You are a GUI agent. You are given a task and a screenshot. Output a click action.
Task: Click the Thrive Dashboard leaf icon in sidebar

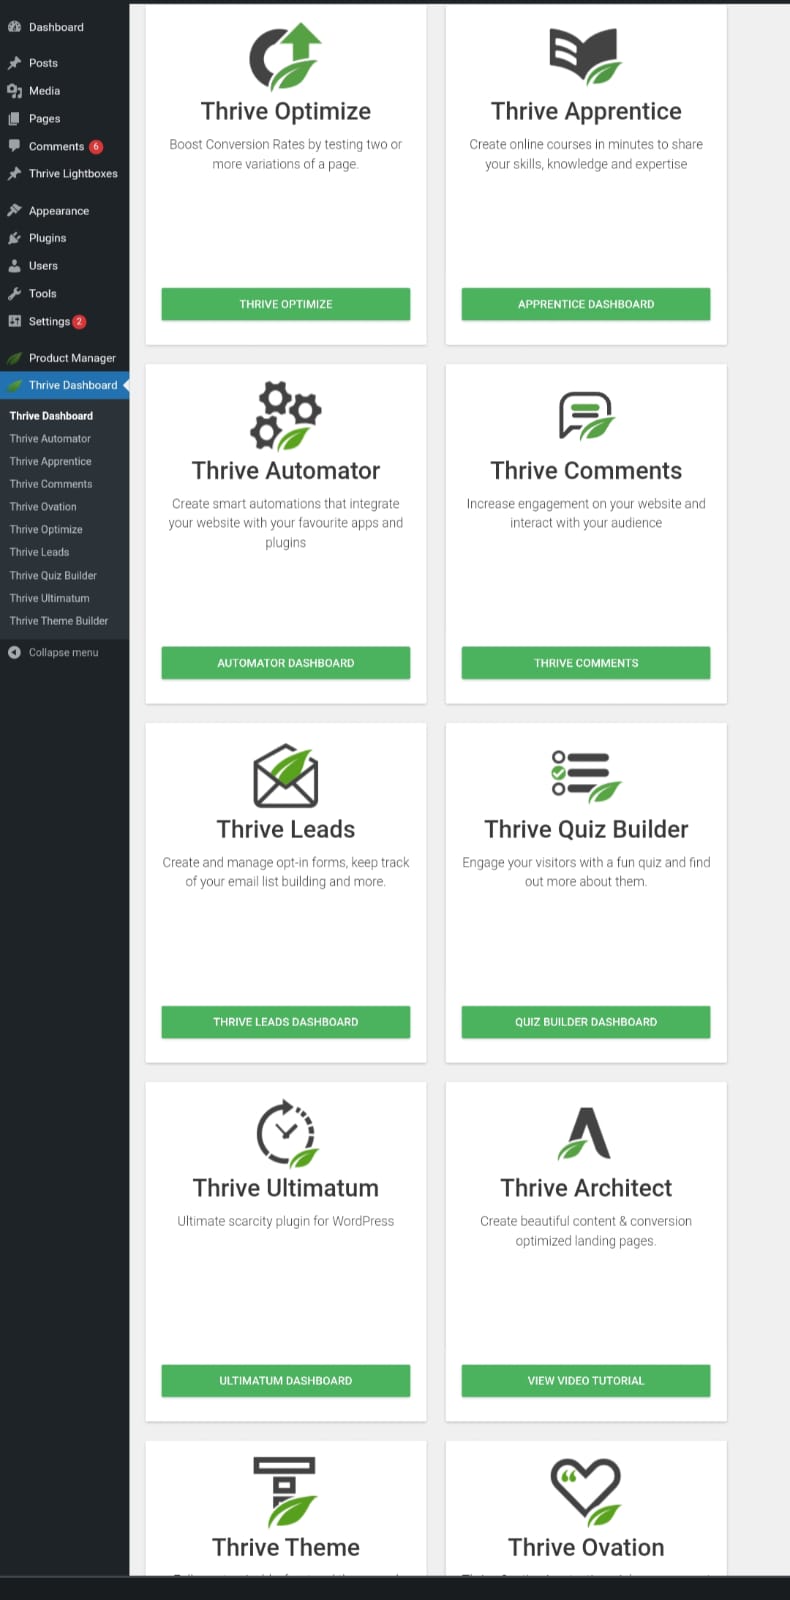pyautogui.click(x=14, y=385)
